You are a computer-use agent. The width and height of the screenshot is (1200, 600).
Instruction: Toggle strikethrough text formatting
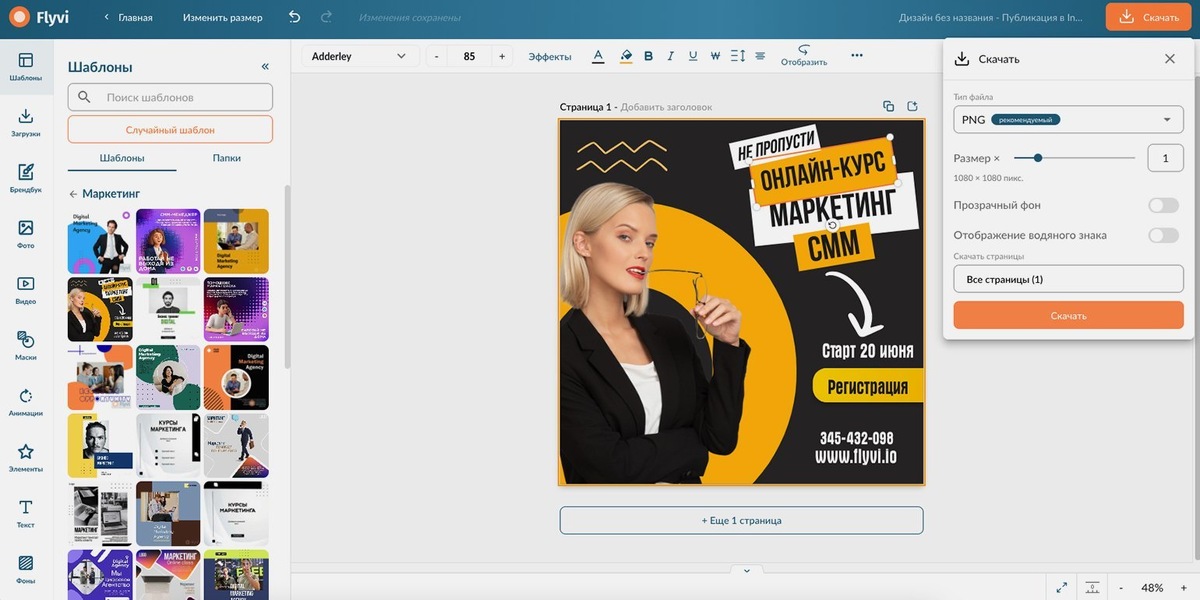coord(715,56)
